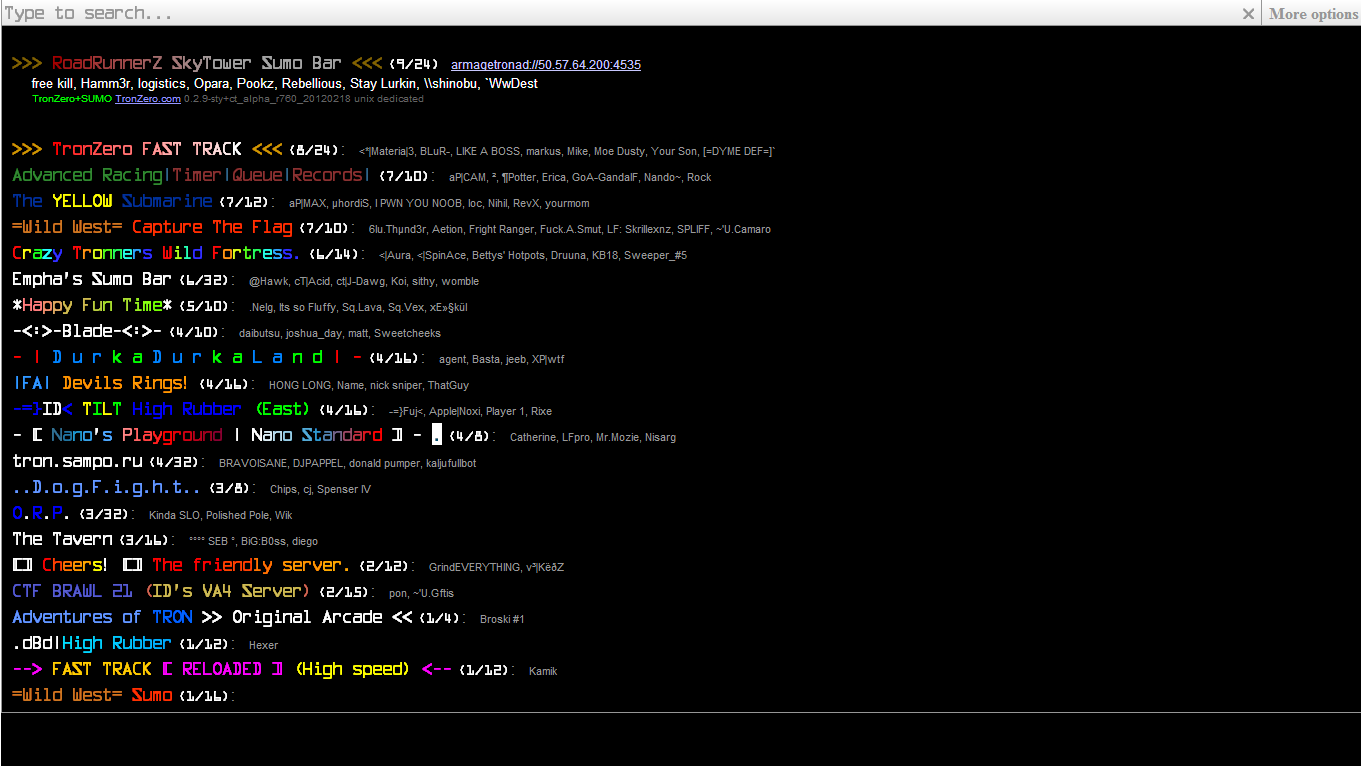Open the tron.sampo.ru server entry
Image resolution: width=1361 pixels, height=767 pixels.
(x=78, y=462)
